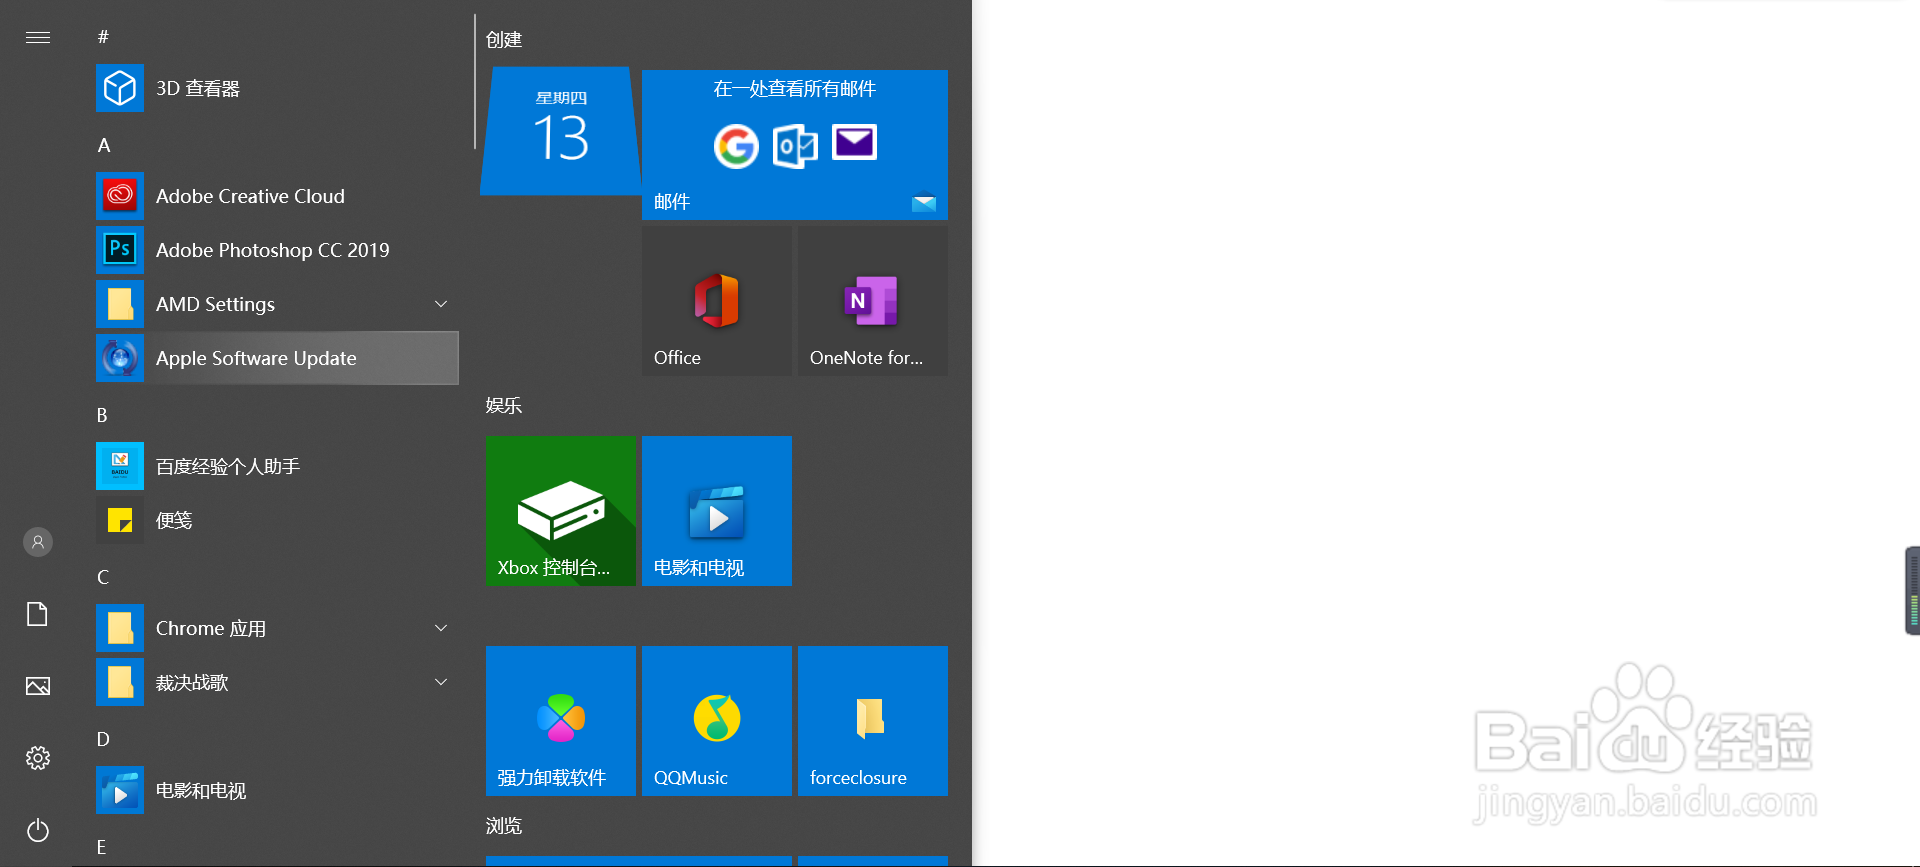Click the E letter header

pyautogui.click(x=101, y=847)
